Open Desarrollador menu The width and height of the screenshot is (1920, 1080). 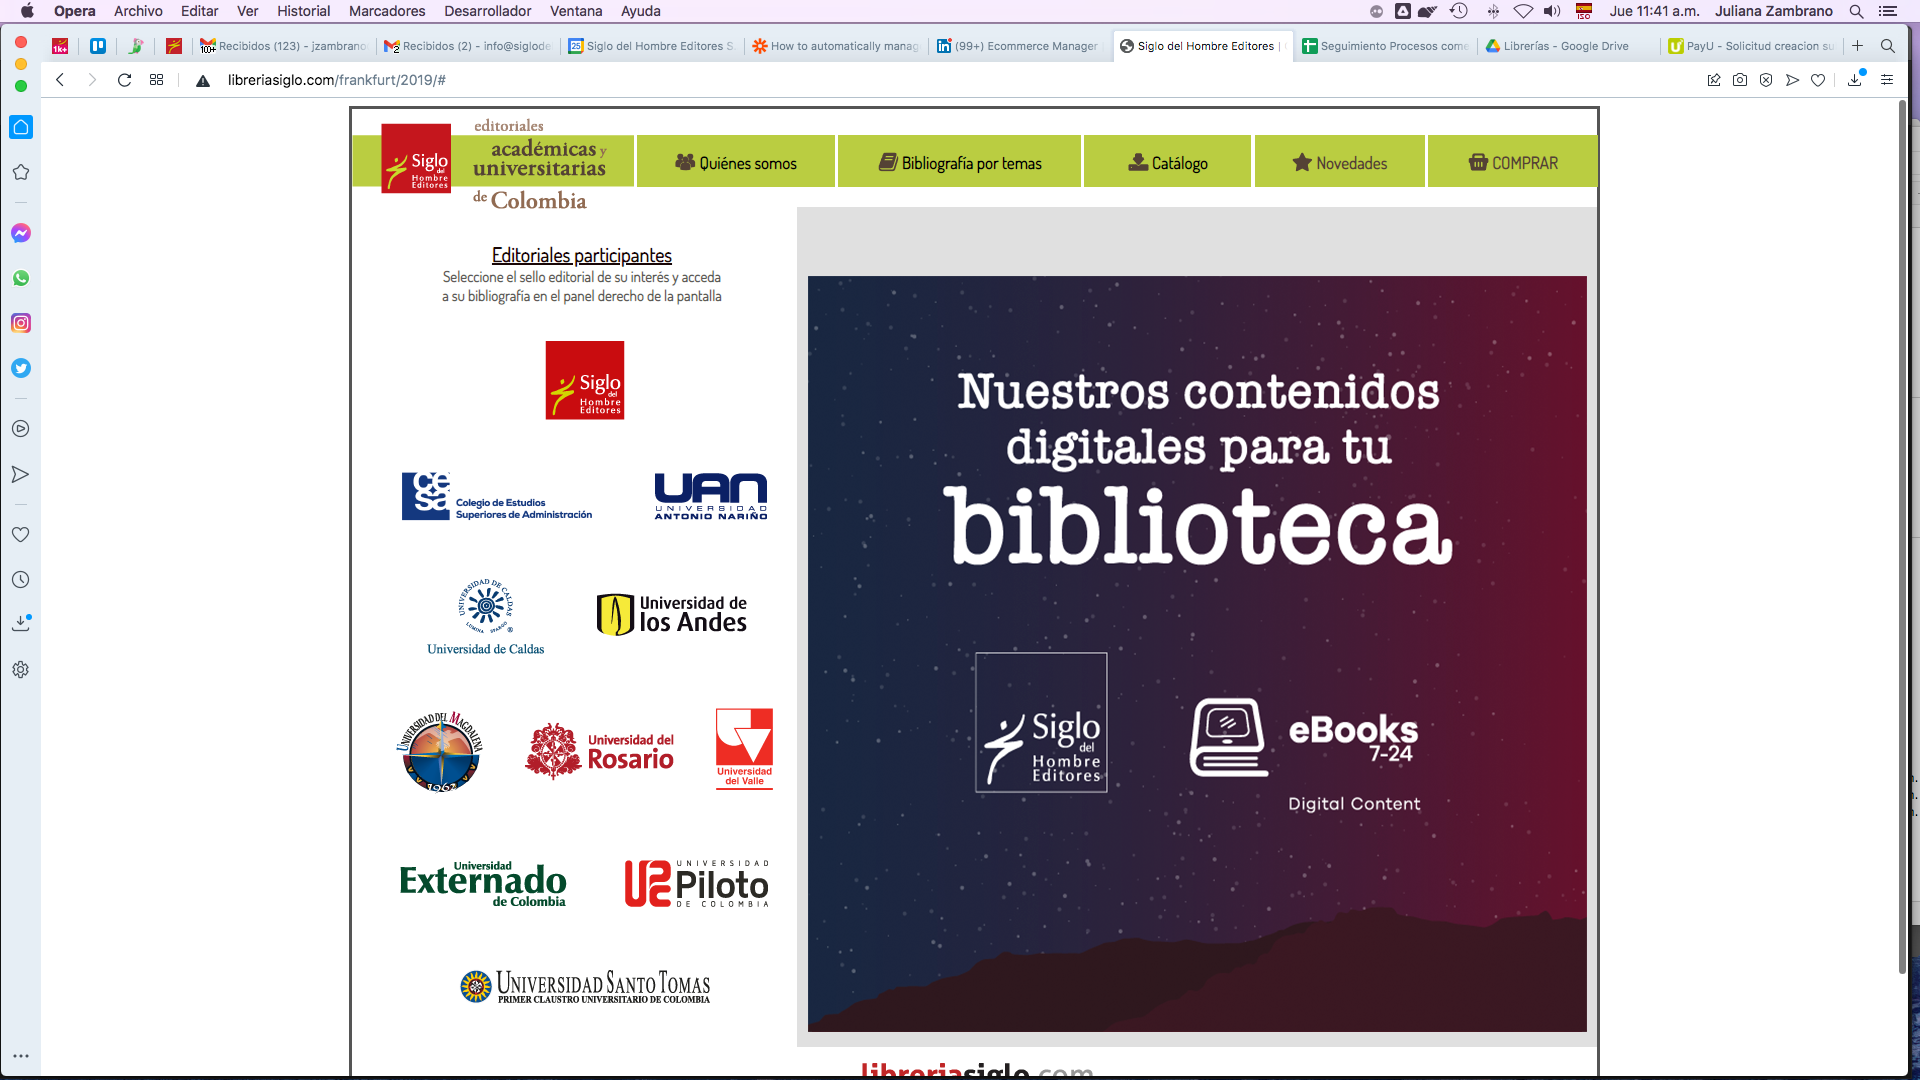tap(487, 11)
